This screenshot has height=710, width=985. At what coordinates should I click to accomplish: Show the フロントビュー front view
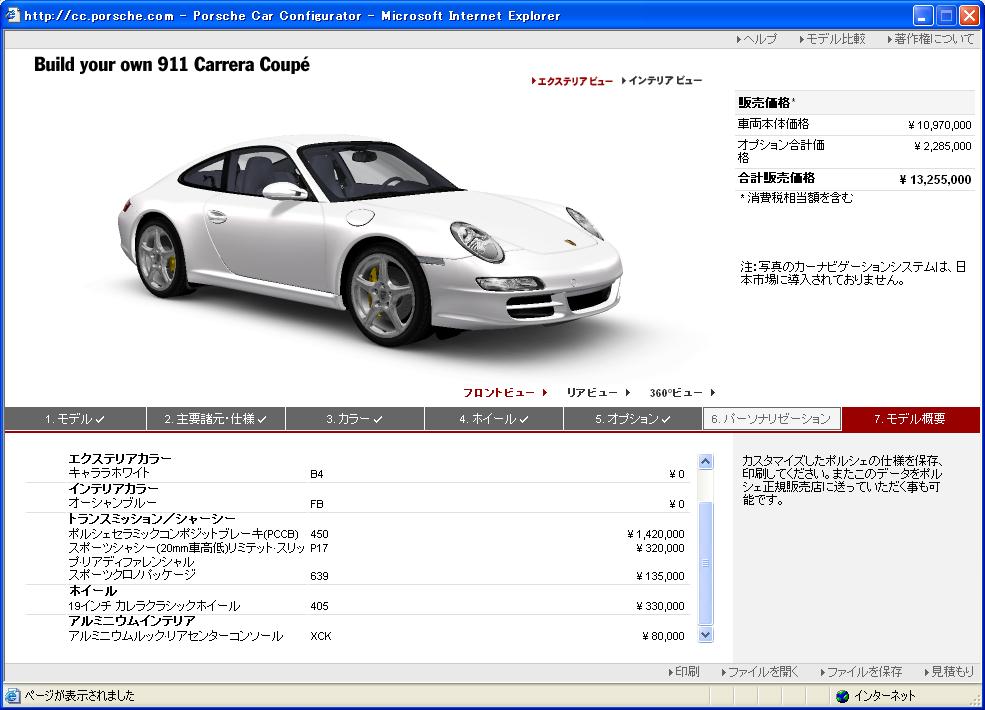tap(505, 393)
